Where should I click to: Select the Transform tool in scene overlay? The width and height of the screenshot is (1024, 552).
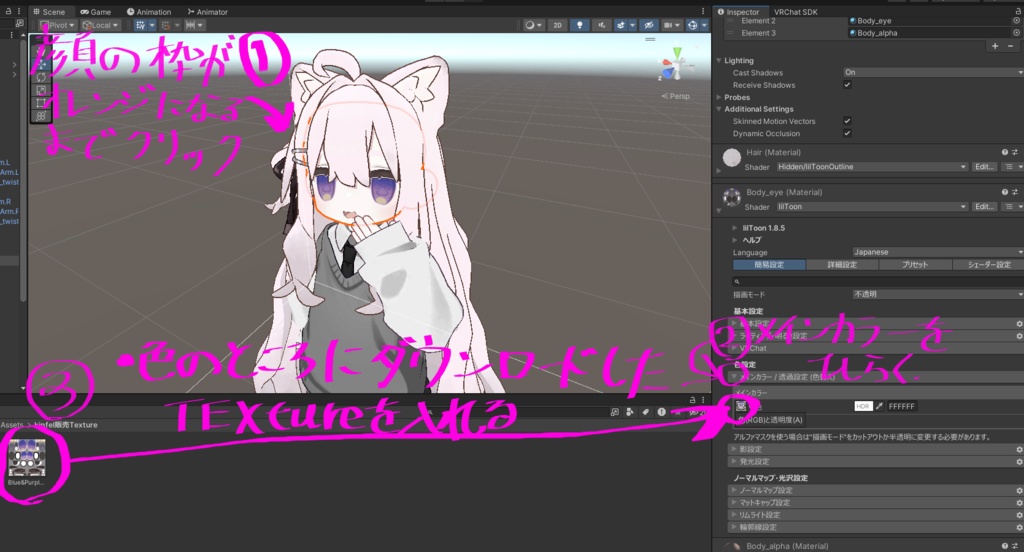pyautogui.click(x=41, y=116)
